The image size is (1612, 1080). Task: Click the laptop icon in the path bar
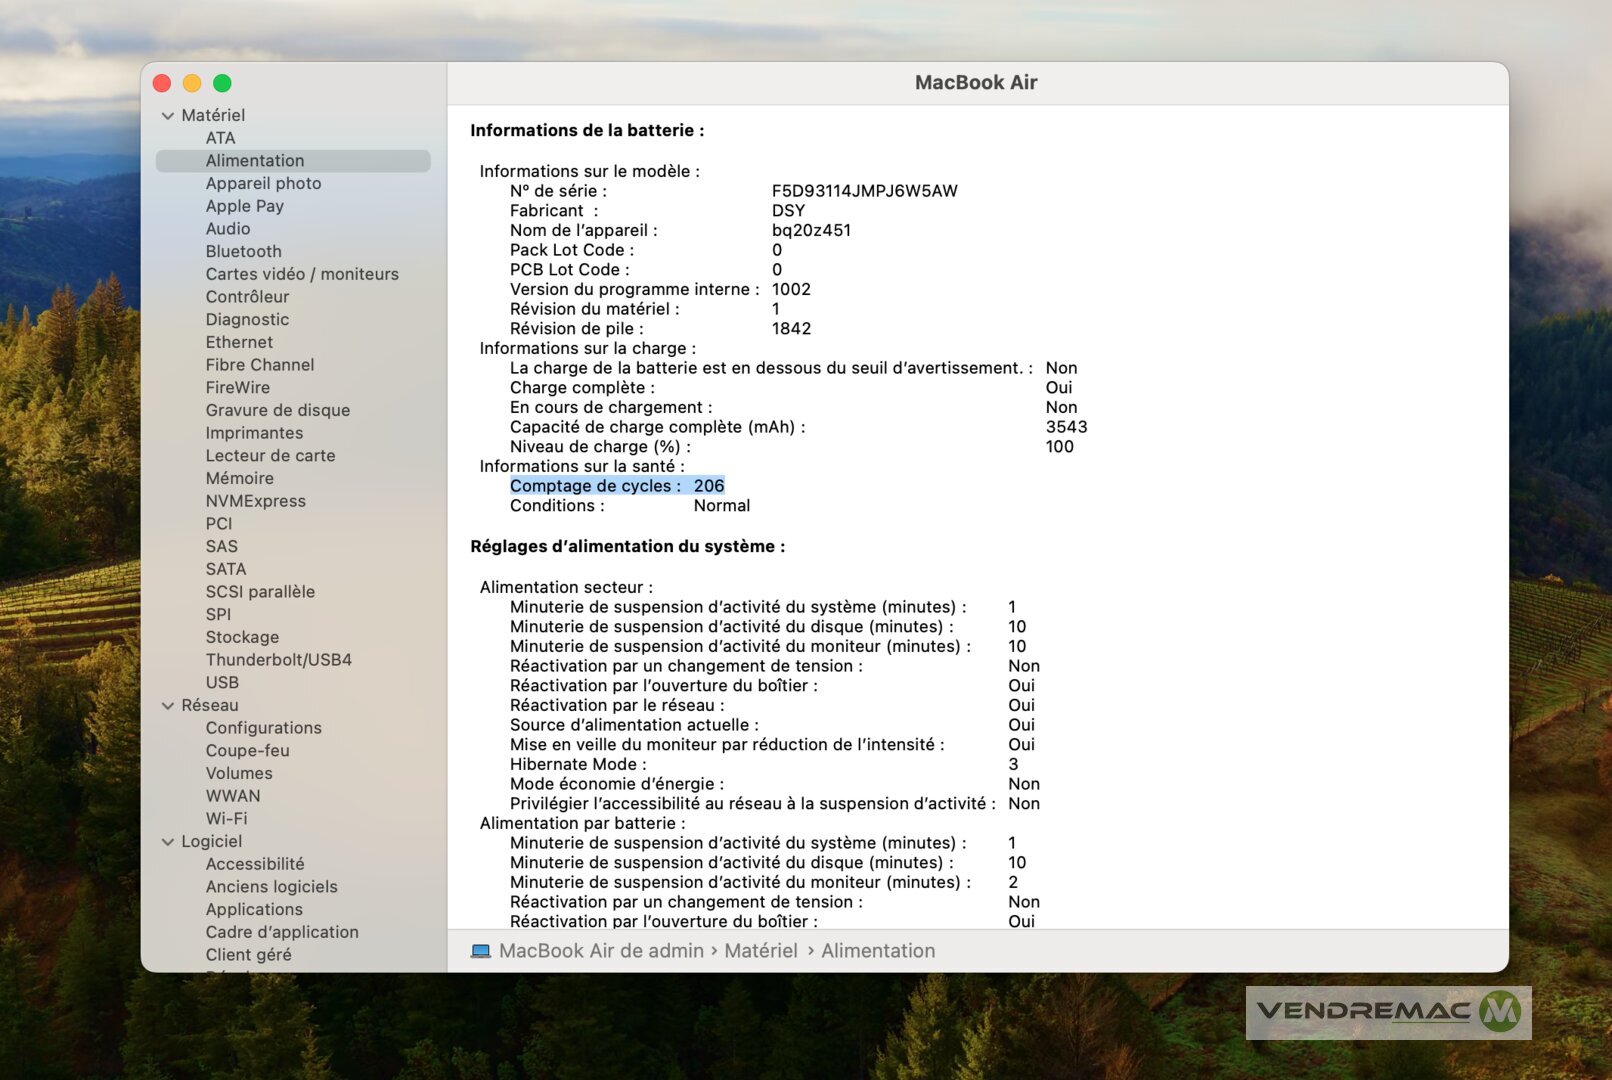(x=480, y=951)
